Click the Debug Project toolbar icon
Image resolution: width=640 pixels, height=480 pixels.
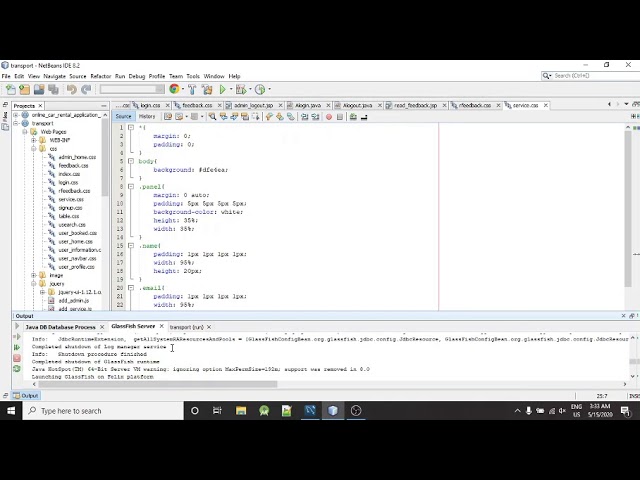pos(241,89)
